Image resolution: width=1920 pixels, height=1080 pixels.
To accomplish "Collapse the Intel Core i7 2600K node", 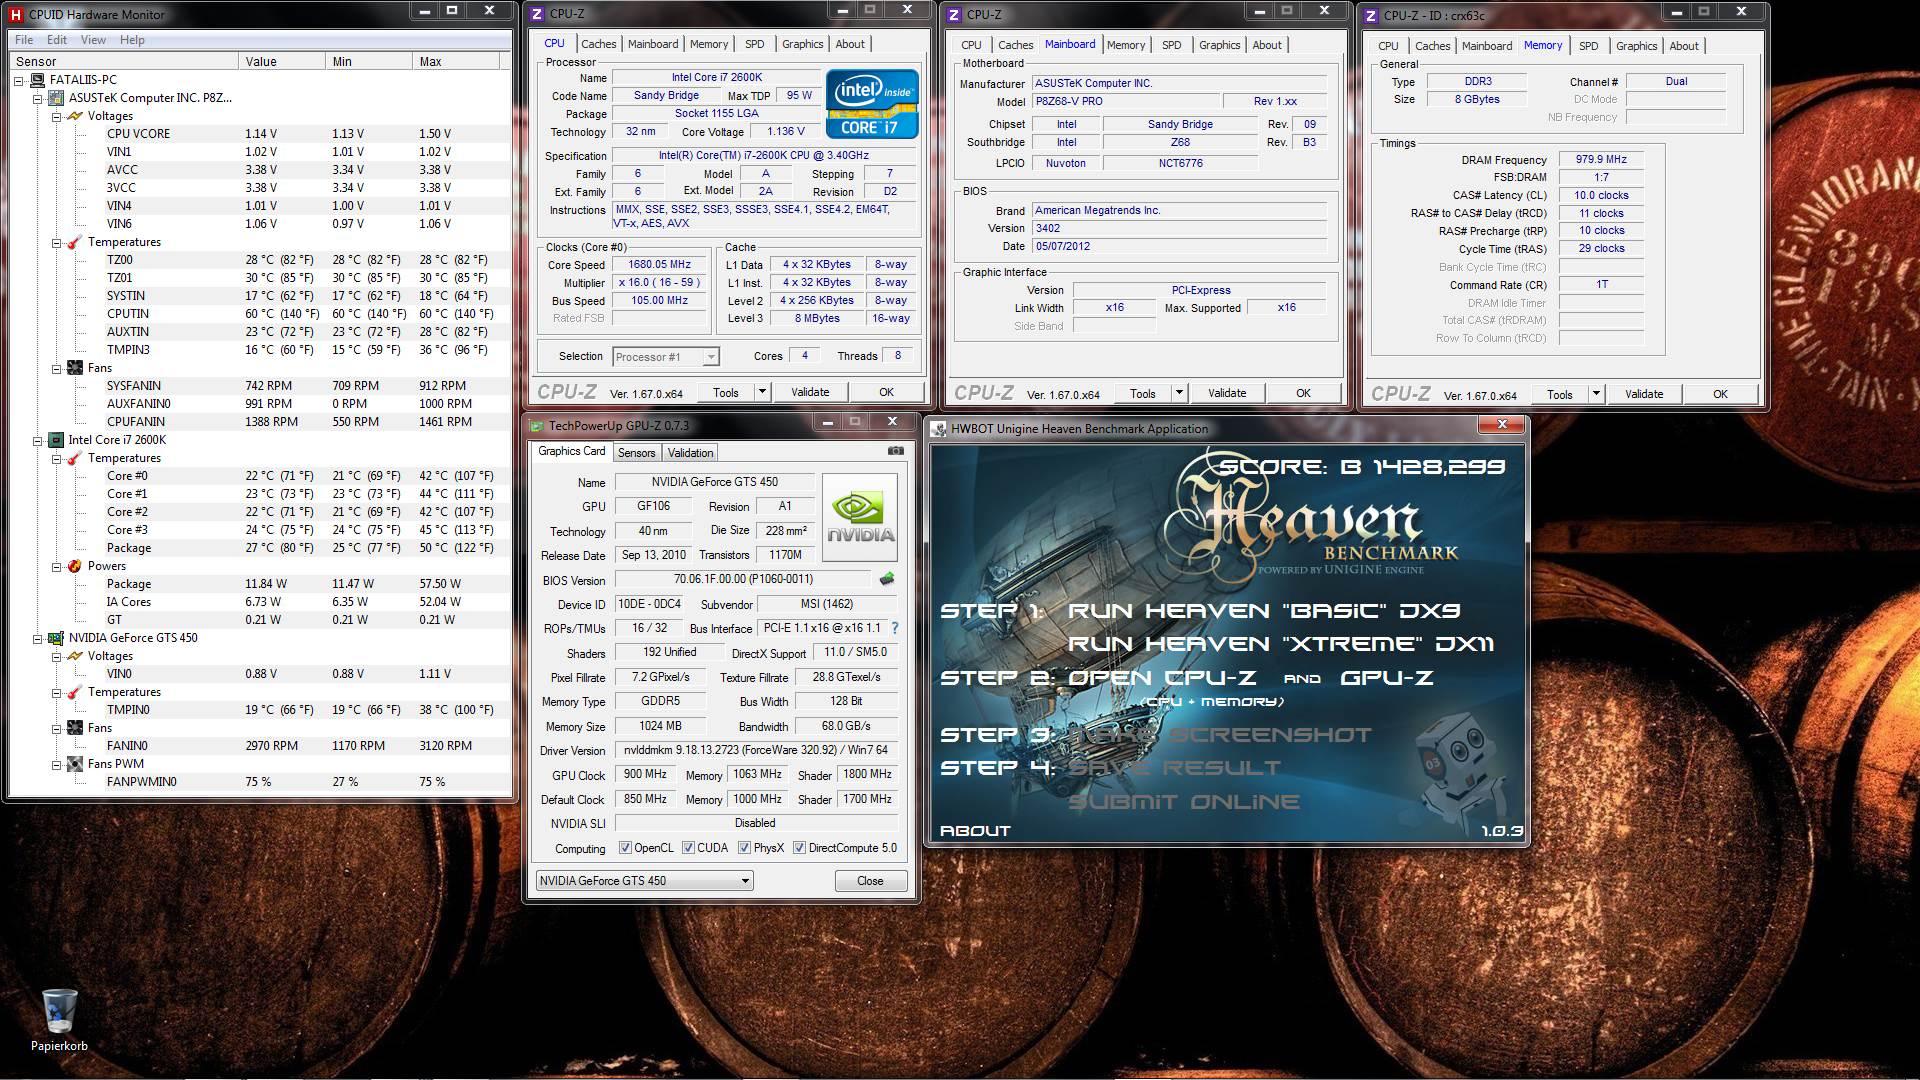I will (38, 440).
